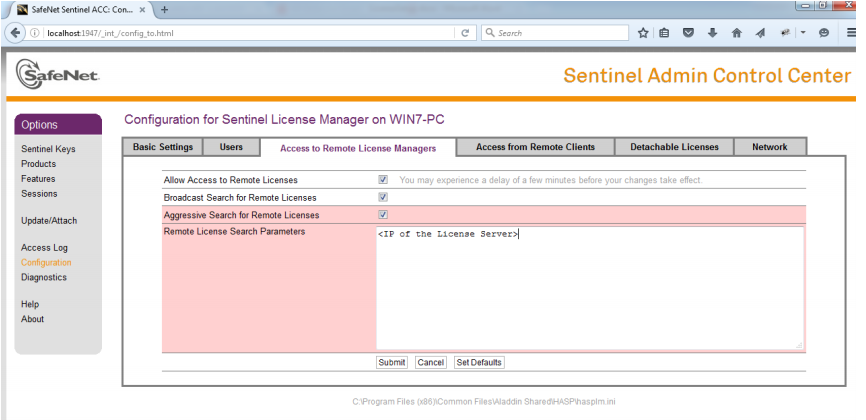Uncheck Aggressive Search for Remote Licenses
The height and width of the screenshot is (420, 866).
tap(383, 215)
